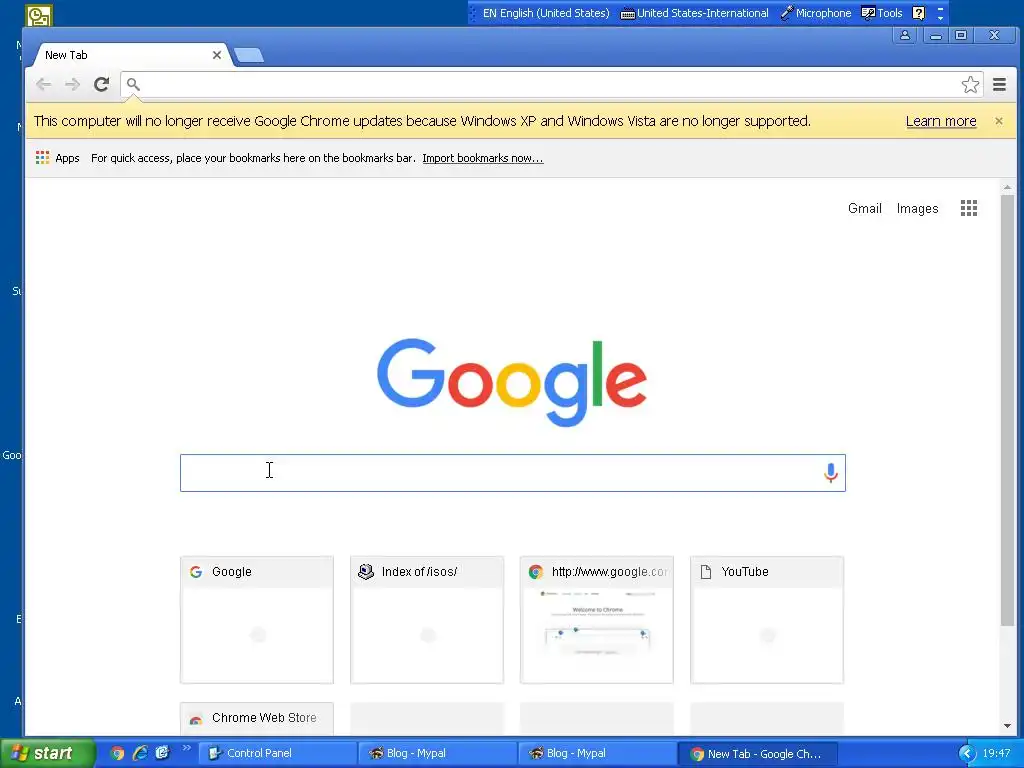Click the taskbar clock showing 19:47
Screen dimensions: 1024x768
click(996, 754)
